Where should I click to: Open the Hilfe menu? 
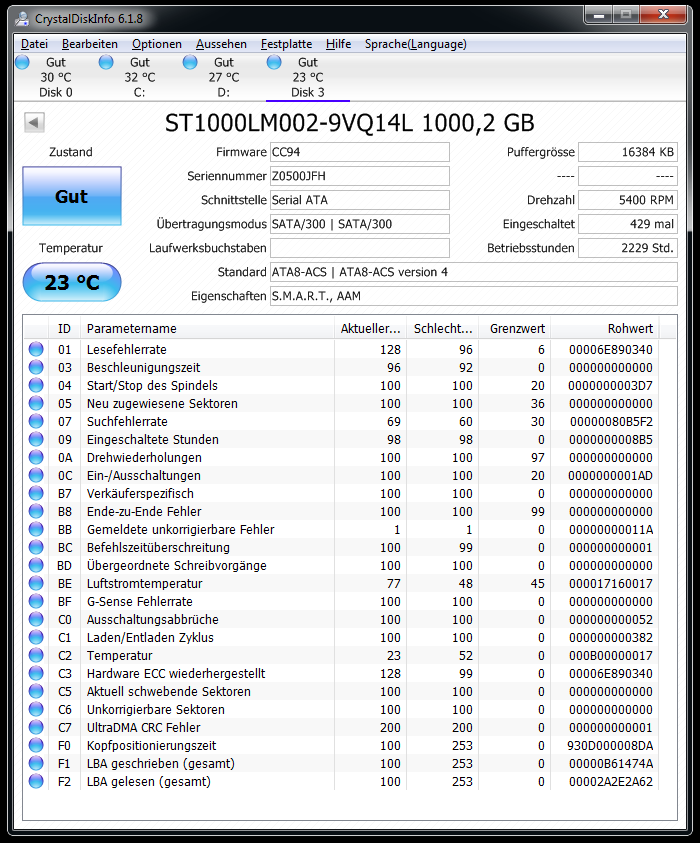point(339,44)
